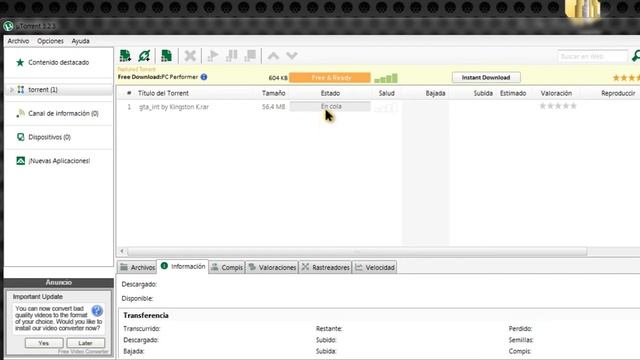This screenshot has height=360, width=640.
Task: Click the Remove torrent X icon
Action: click(x=190, y=56)
